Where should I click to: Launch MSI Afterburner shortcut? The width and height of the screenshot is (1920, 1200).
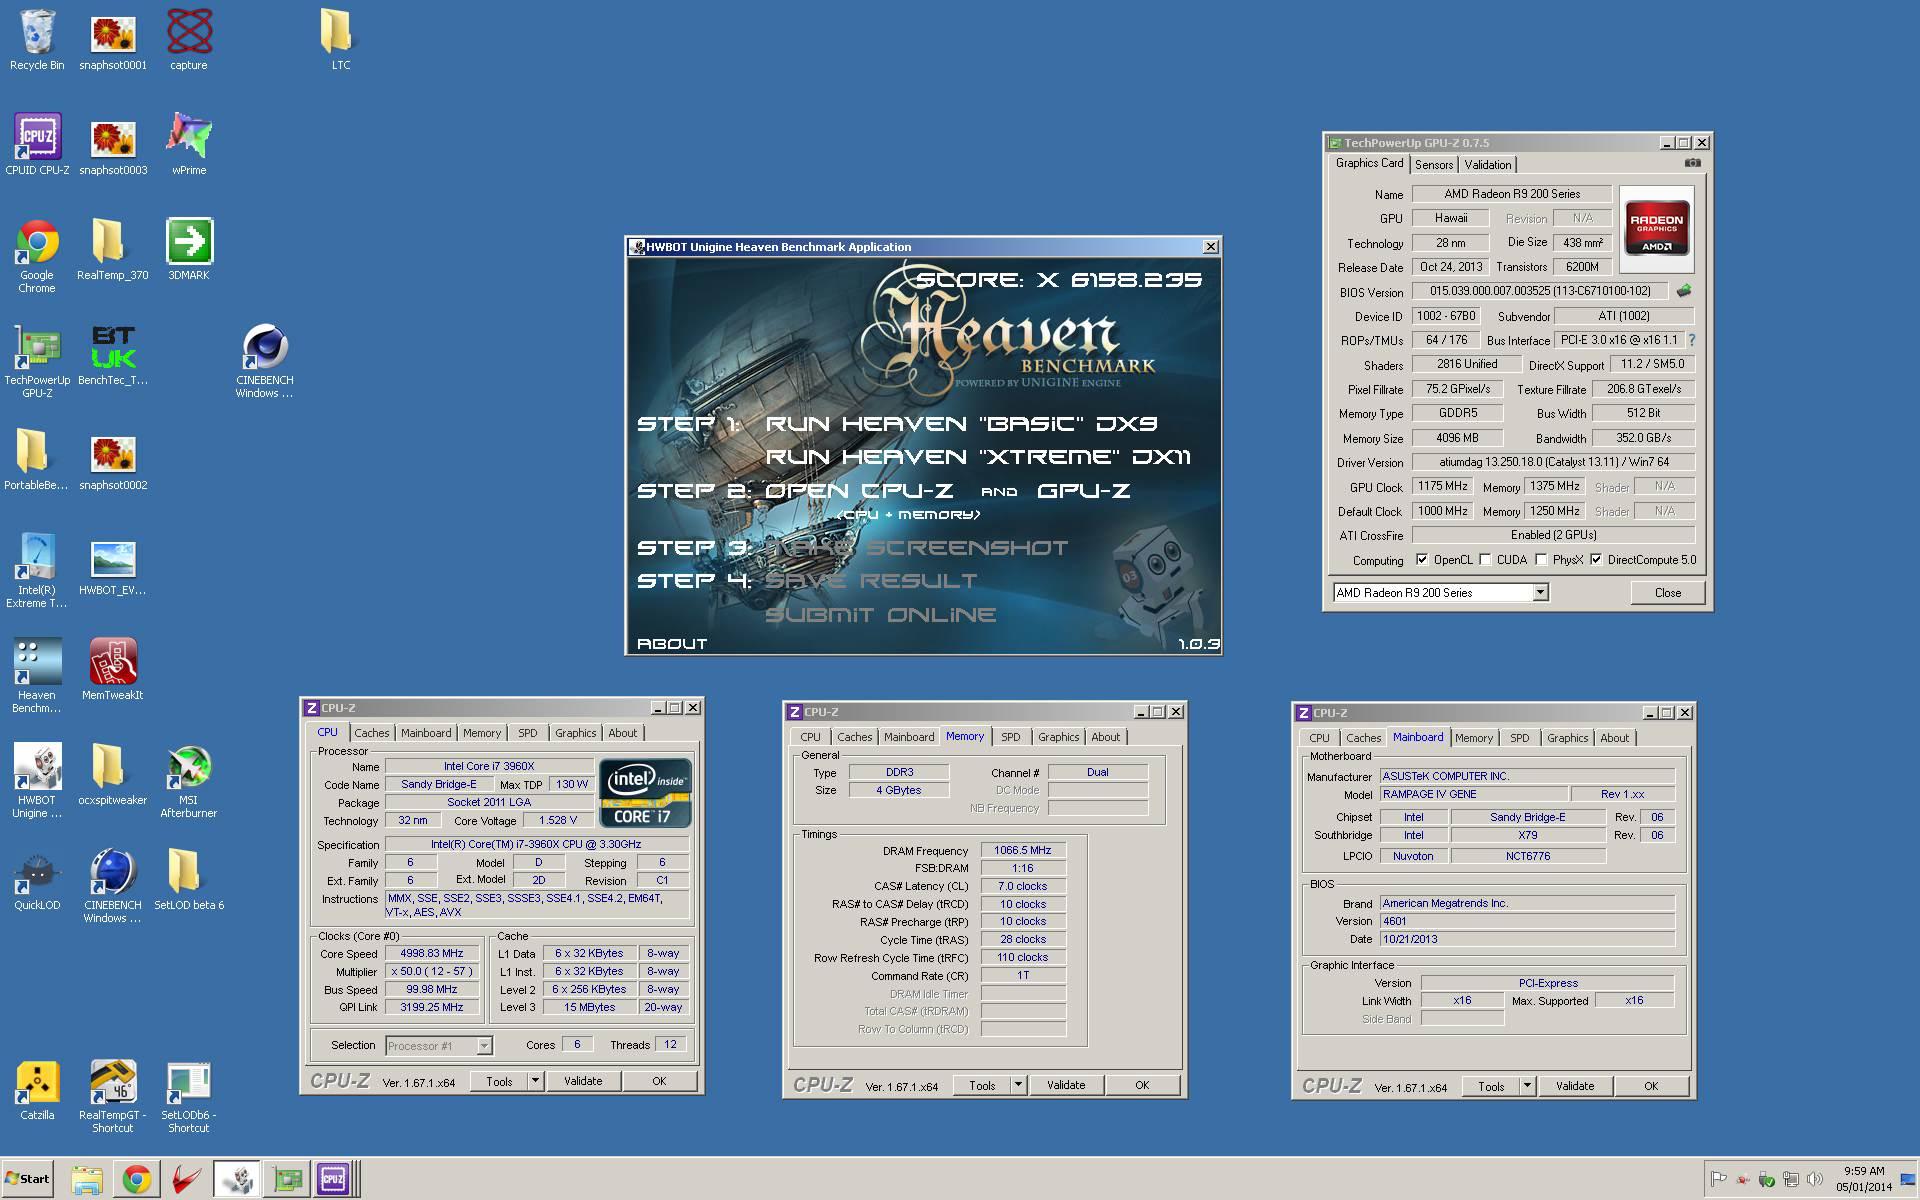pyautogui.click(x=189, y=781)
